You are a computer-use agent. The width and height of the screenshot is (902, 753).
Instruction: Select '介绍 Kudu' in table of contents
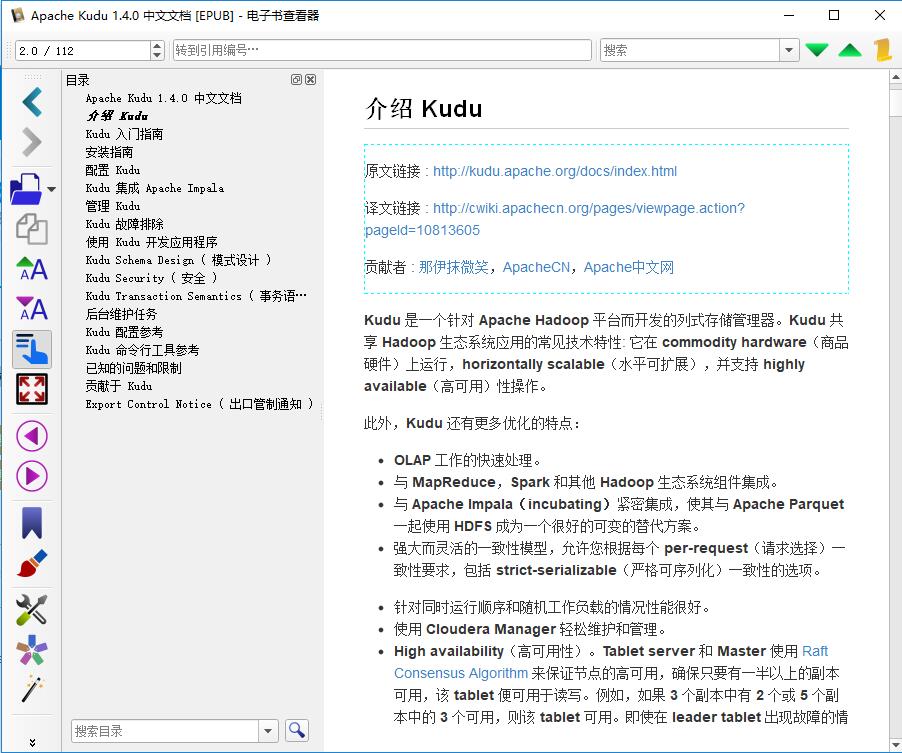(x=117, y=116)
